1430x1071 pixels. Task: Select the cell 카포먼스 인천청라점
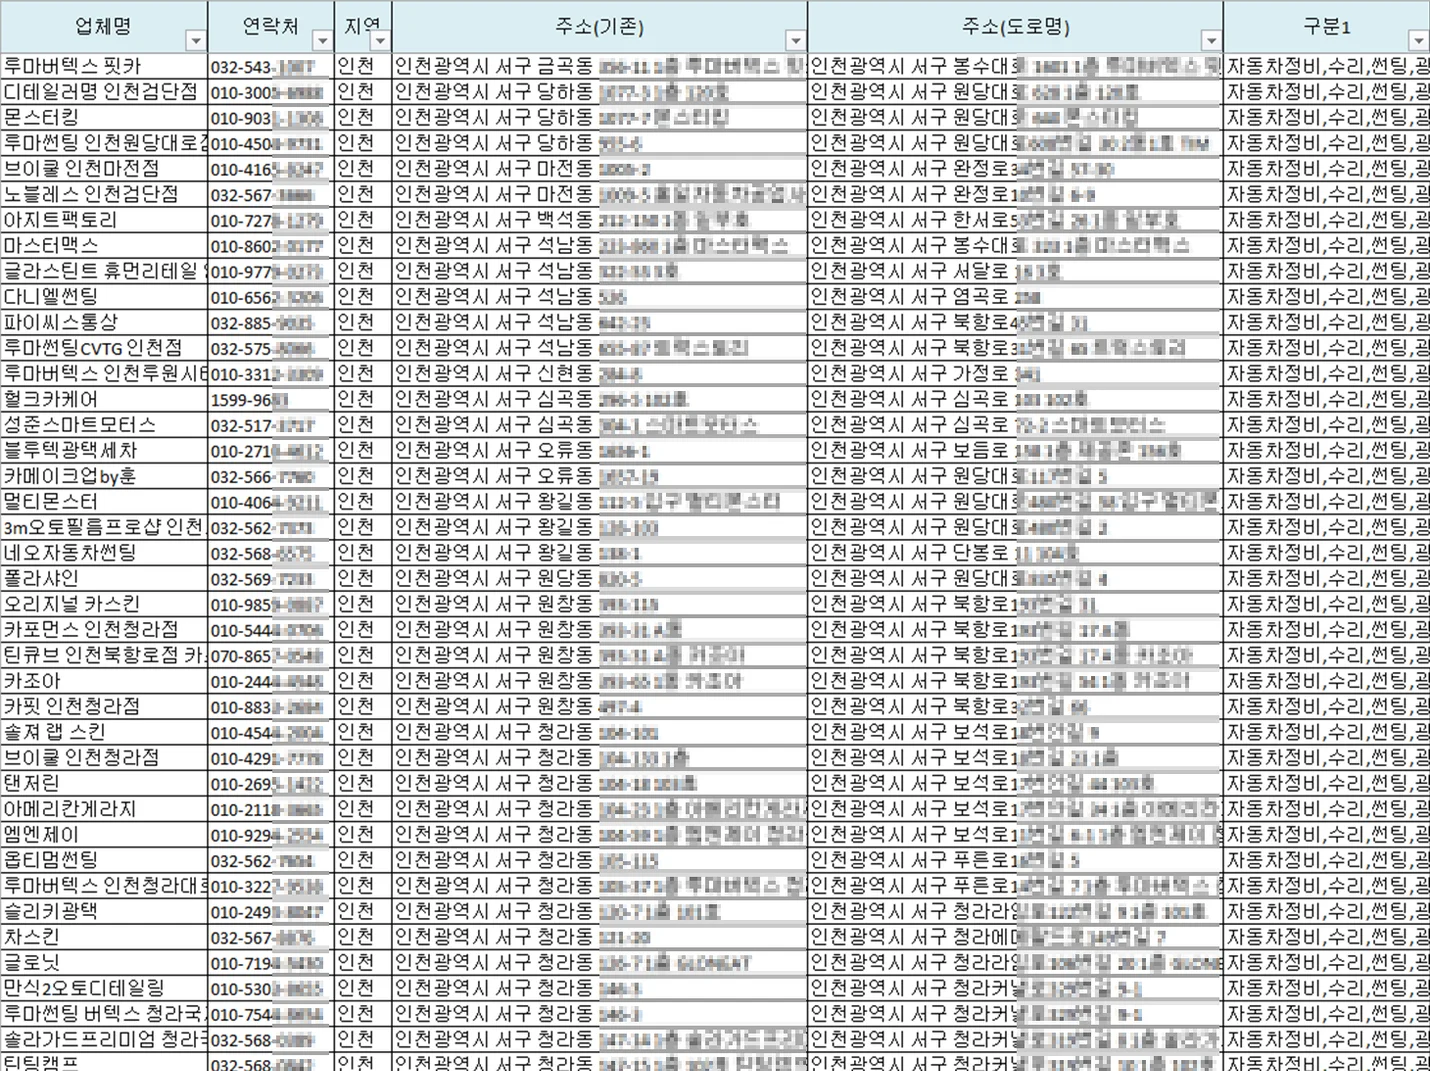tap(104, 629)
